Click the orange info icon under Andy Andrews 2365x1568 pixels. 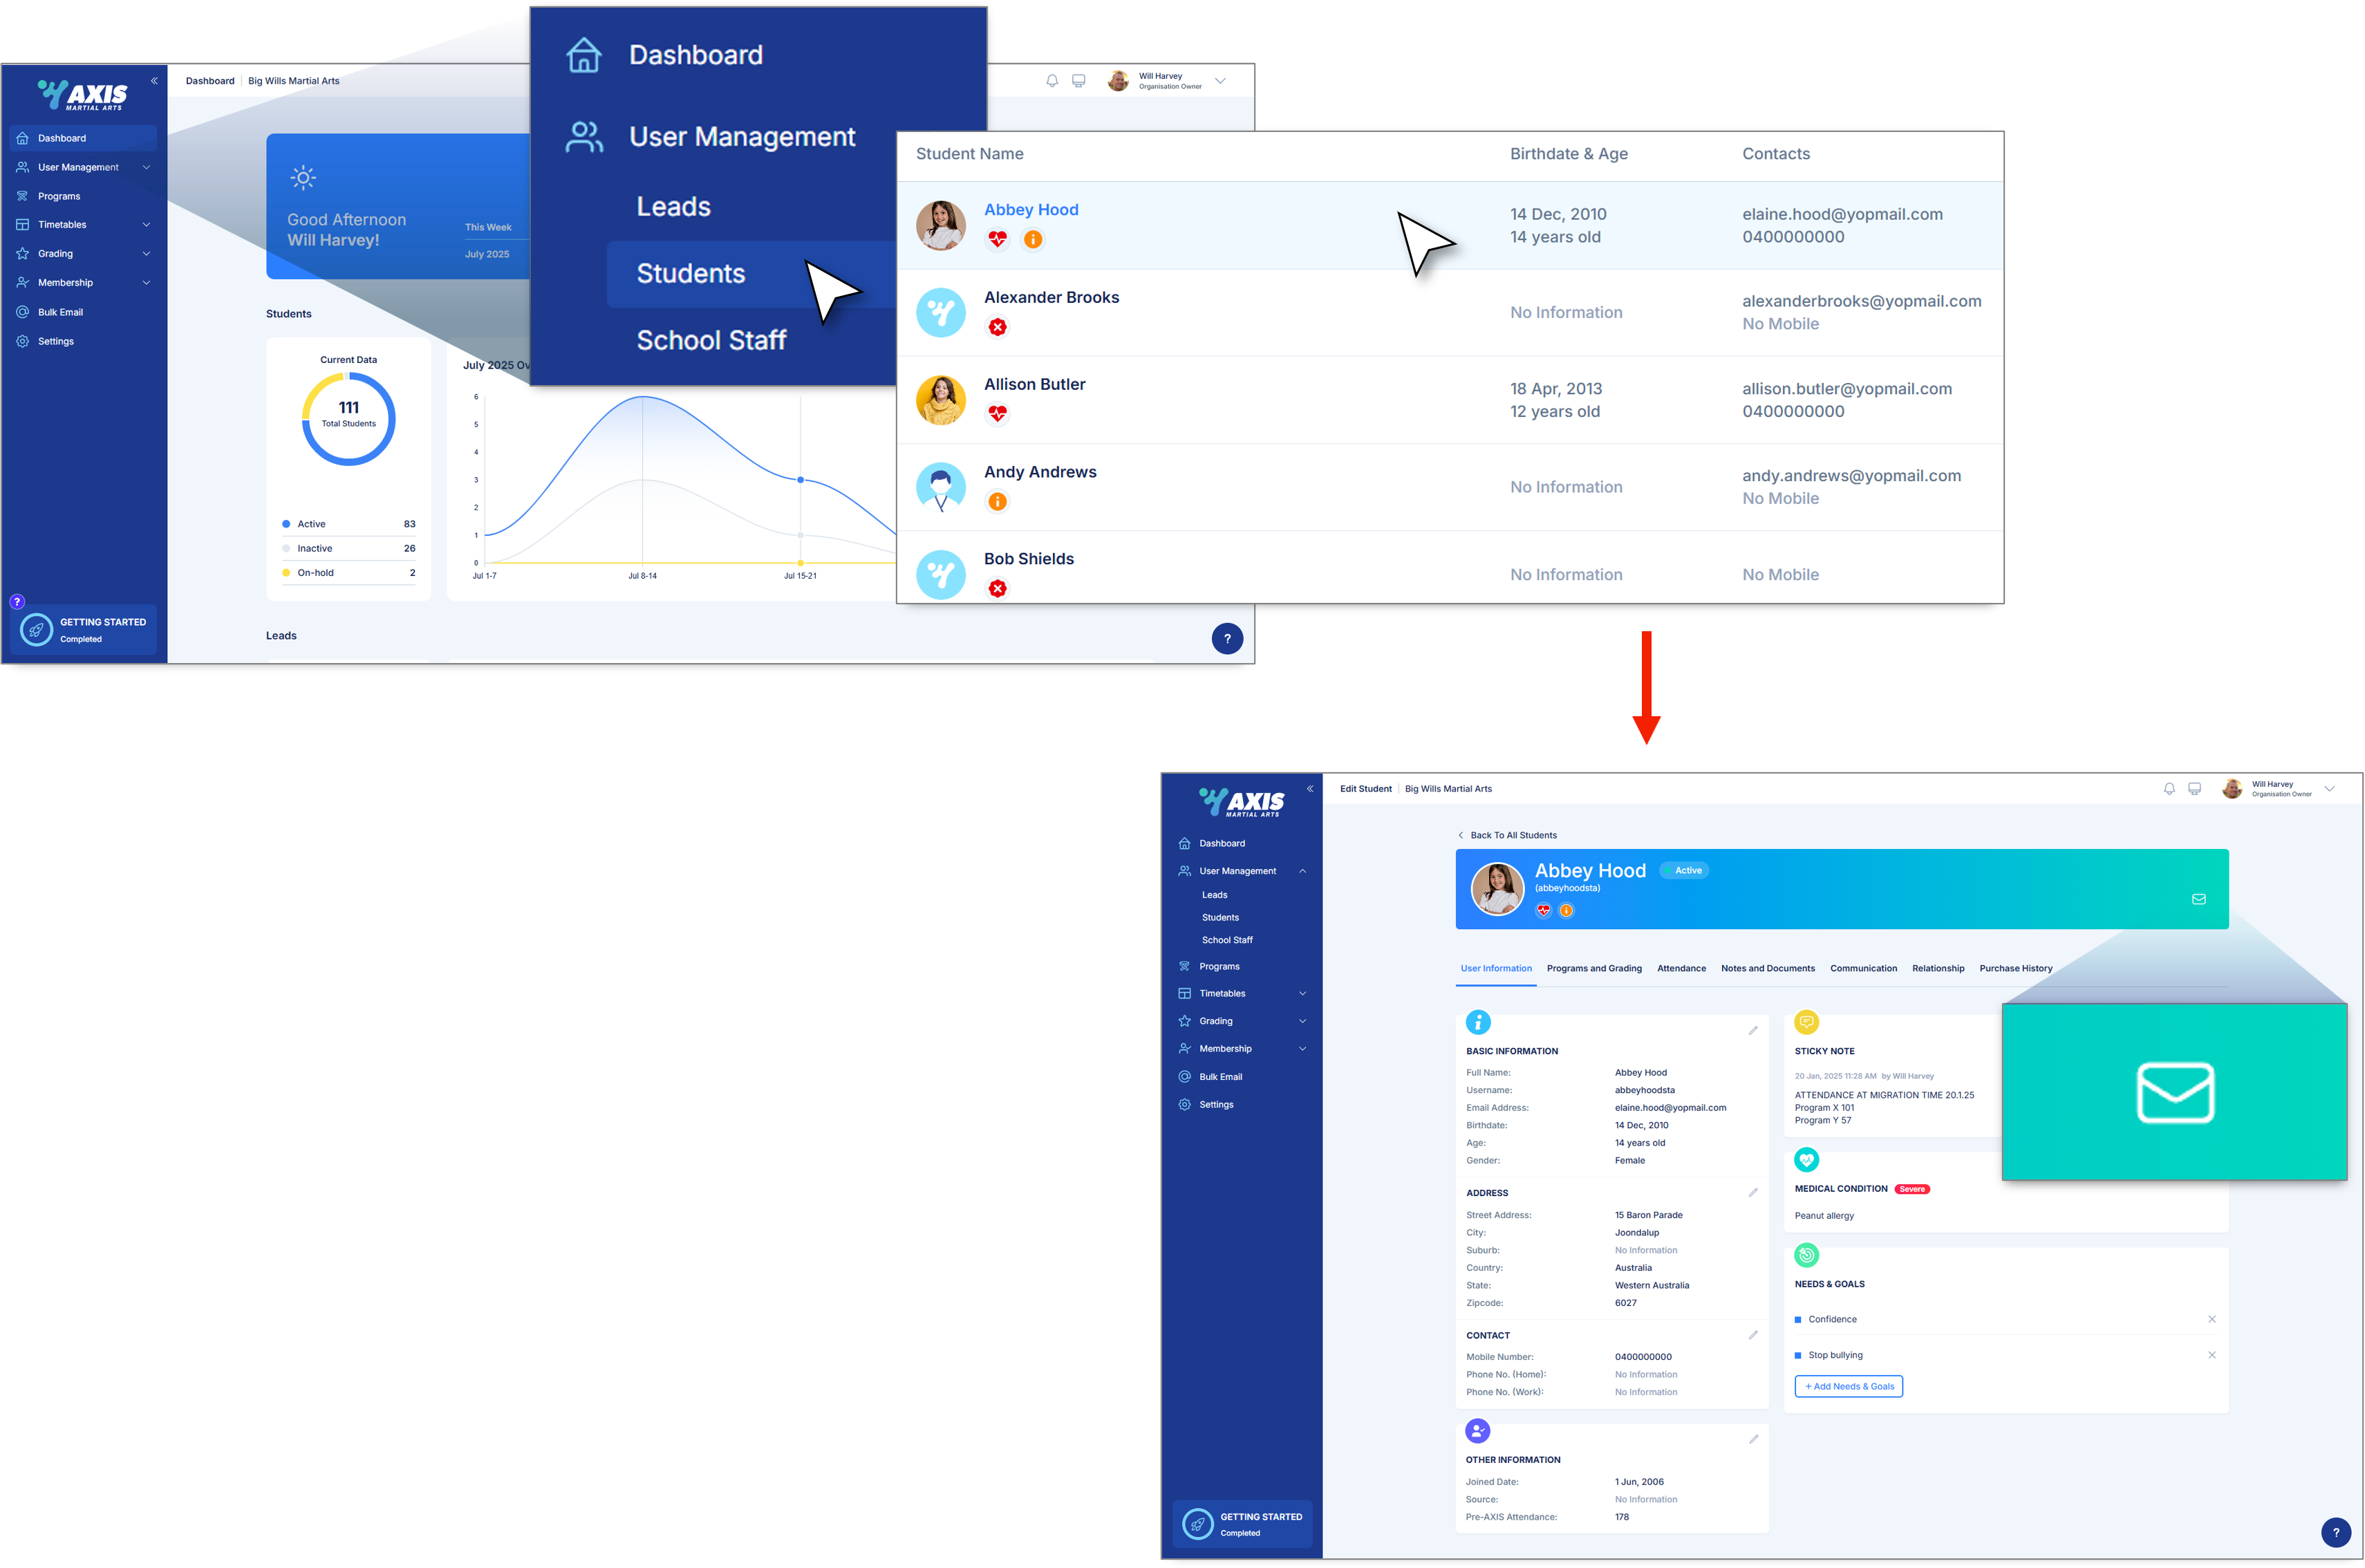[x=997, y=501]
